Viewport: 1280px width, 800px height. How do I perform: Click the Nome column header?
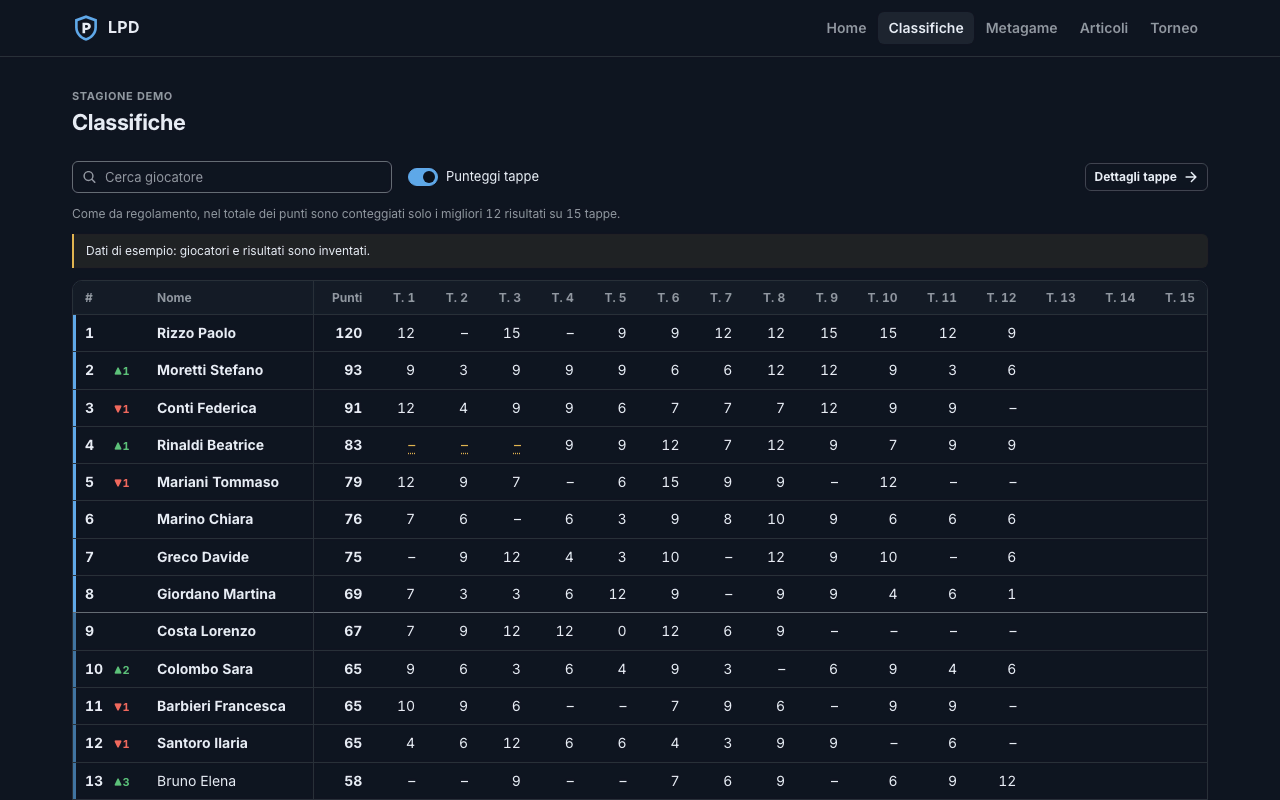pyautogui.click(x=174, y=298)
